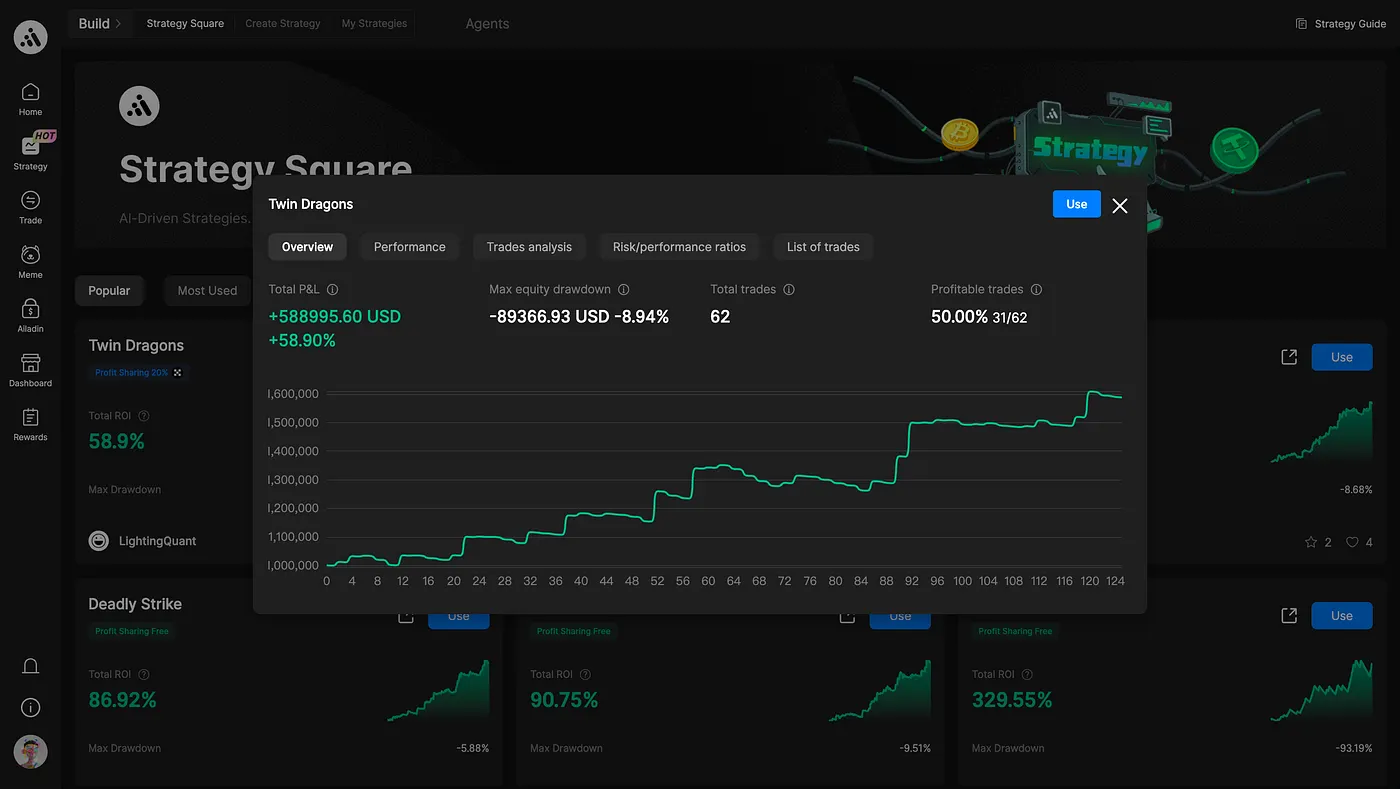Switch to the Performance tab
Screen dimensions: 1400x789
click(x=410, y=247)
